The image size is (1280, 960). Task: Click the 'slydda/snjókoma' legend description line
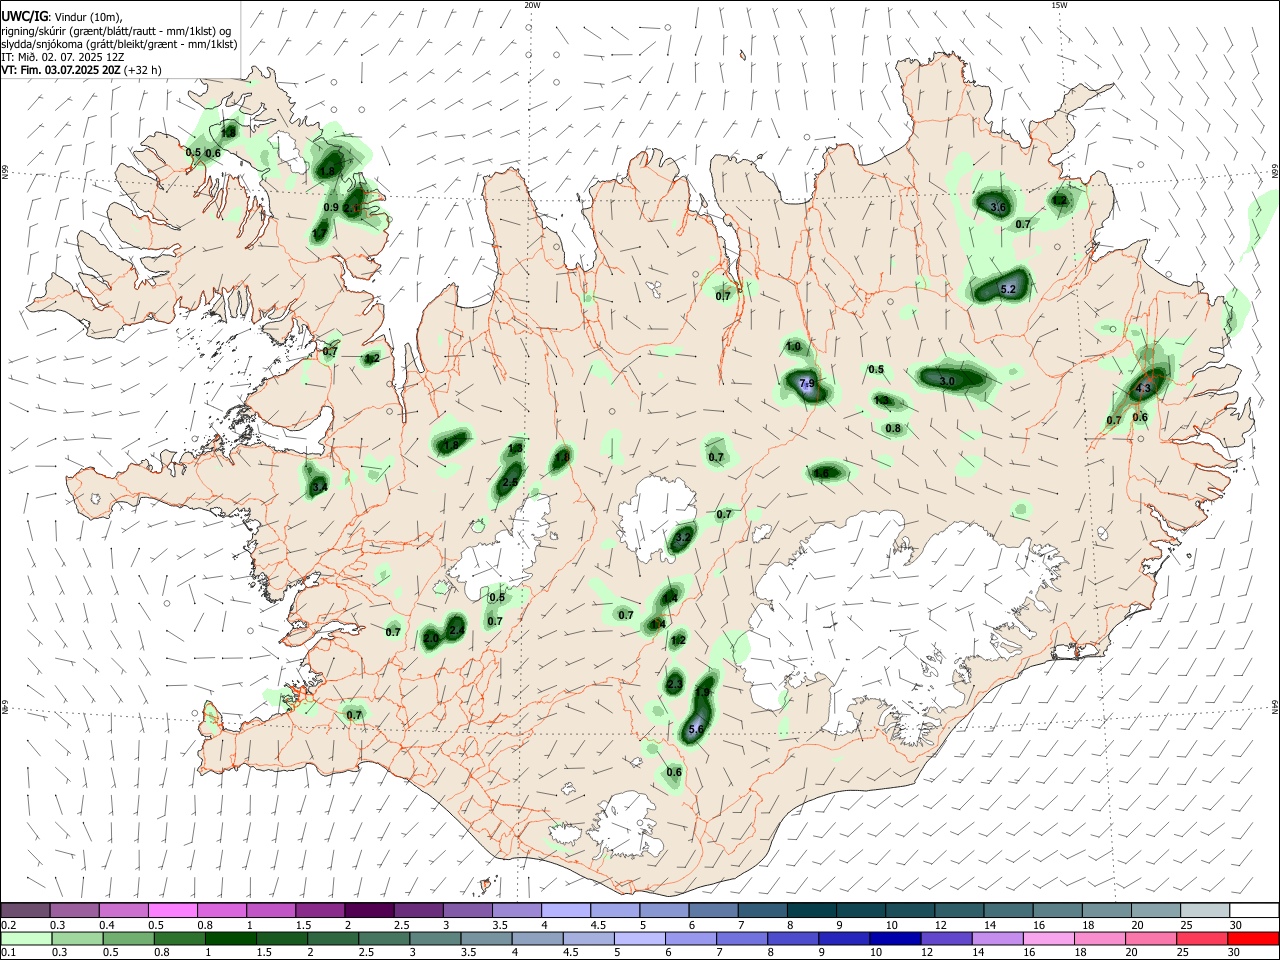tap(119, 44)
